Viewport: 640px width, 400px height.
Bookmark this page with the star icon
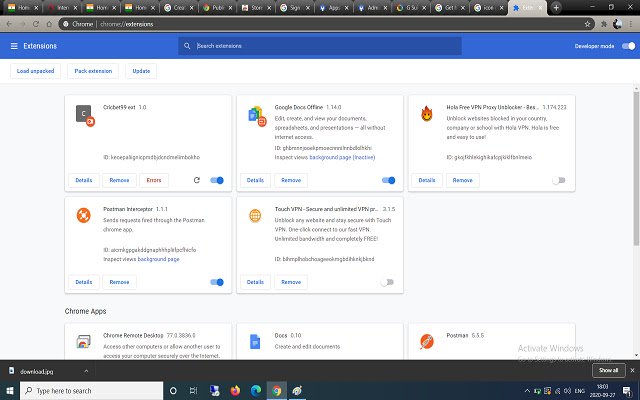coord(587,24)
